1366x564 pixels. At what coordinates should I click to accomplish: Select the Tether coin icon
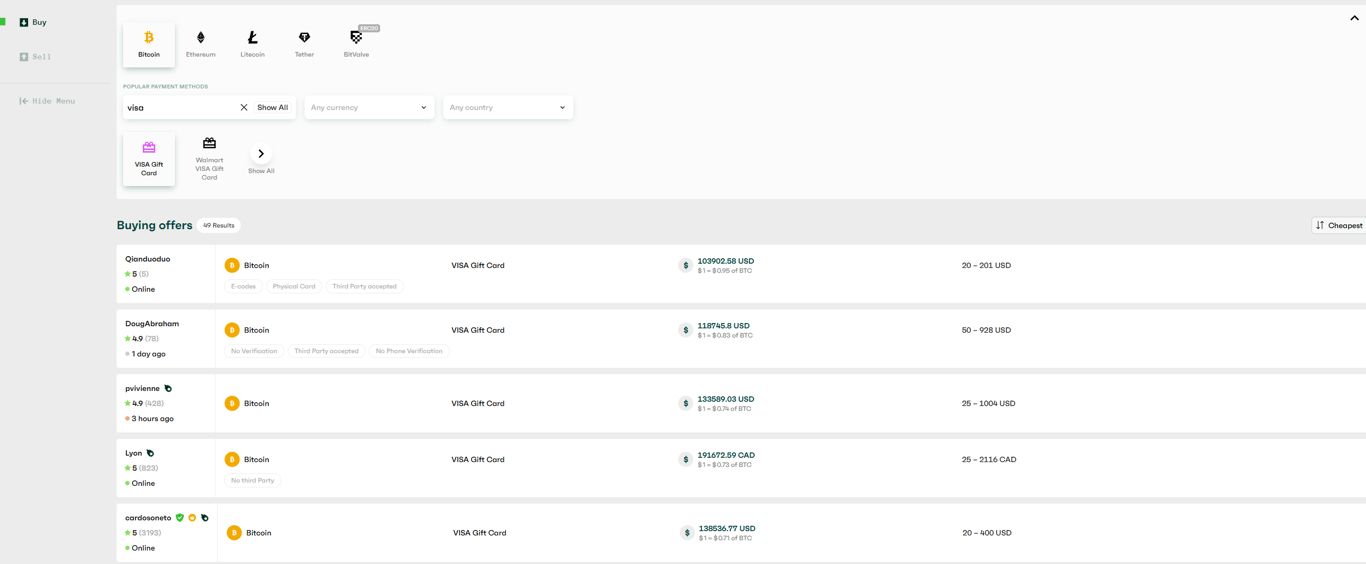(x=304, y=38)
